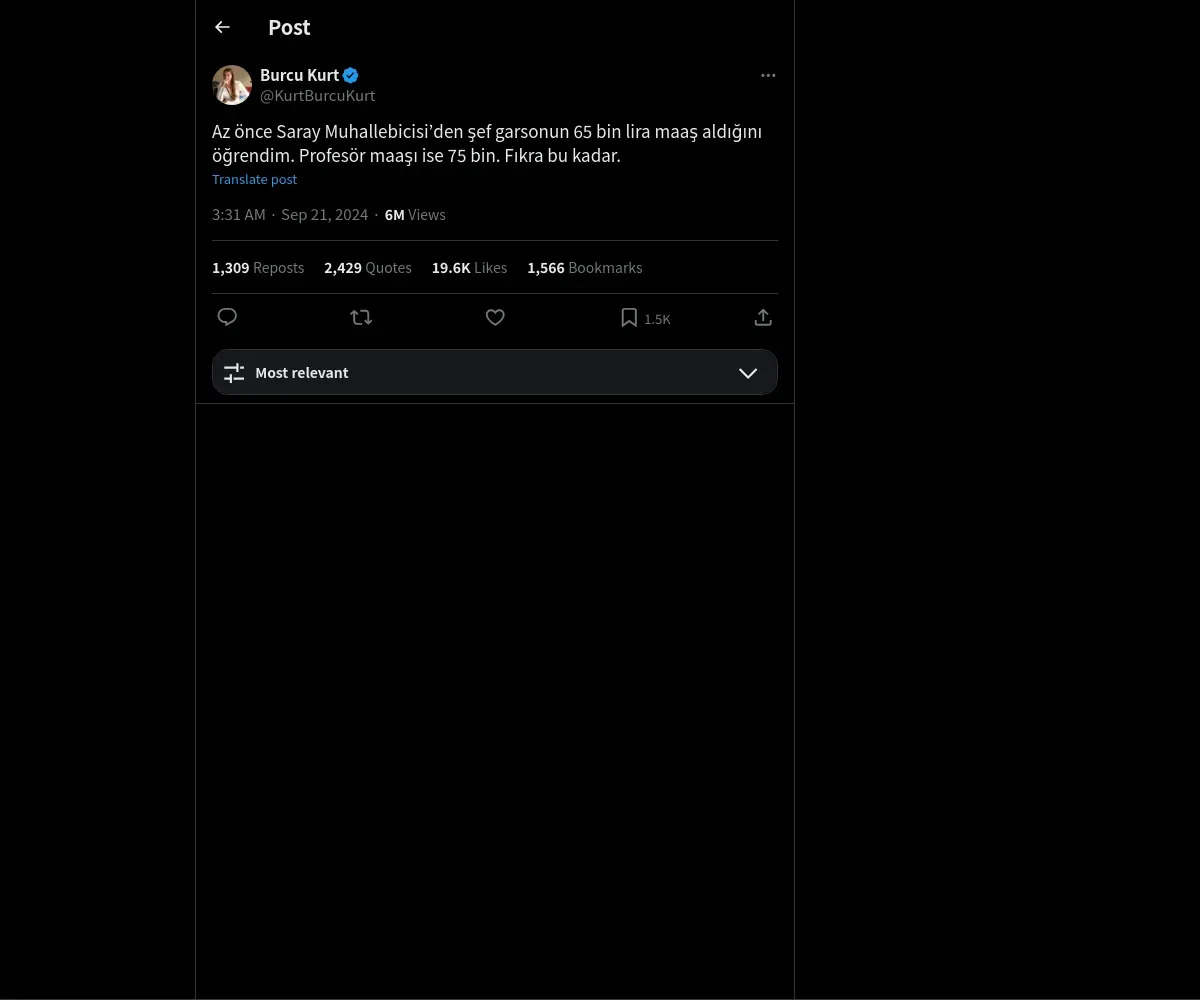View the 19.6K Likes count
This screenshot has height=1000, width=1200.
point(469,268)
